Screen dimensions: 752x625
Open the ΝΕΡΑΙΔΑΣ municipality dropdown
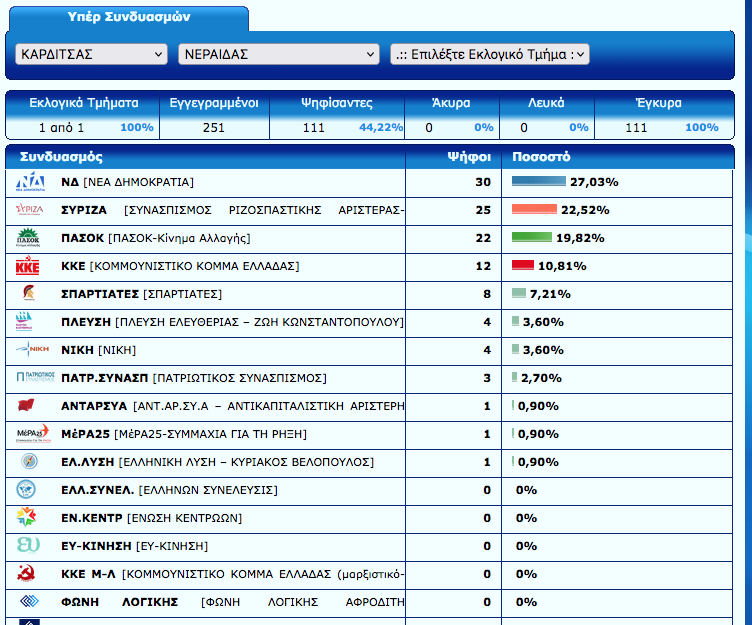pos(278,54)
